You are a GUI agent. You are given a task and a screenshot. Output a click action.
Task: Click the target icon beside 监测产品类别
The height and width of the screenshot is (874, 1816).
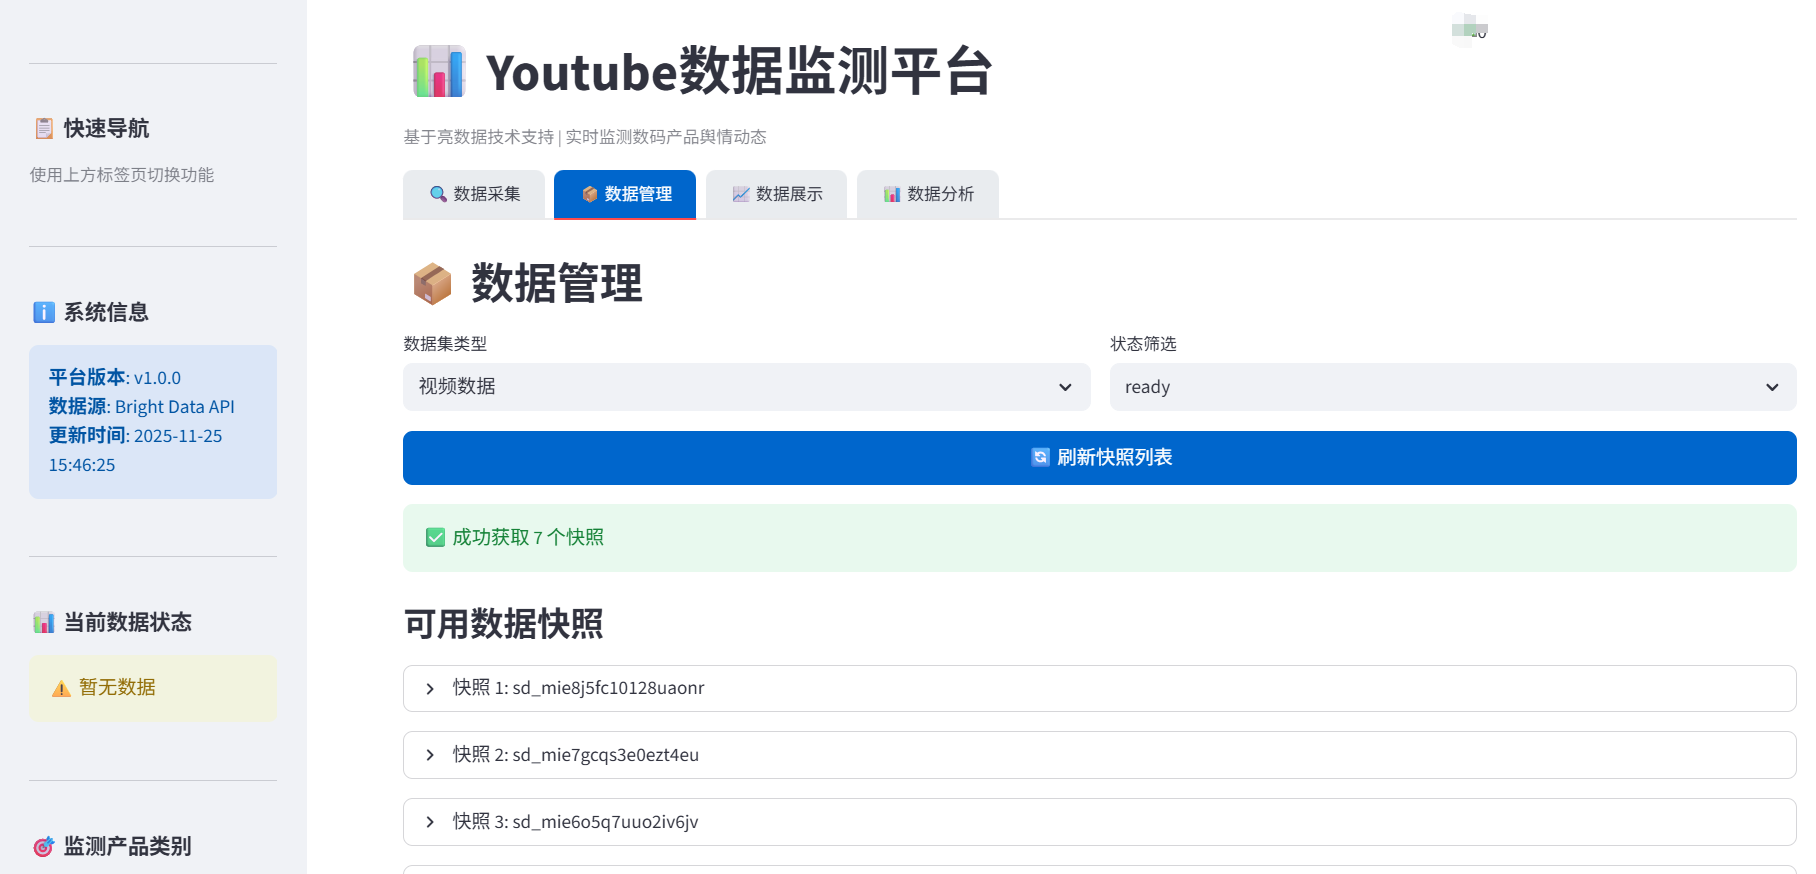(x=44, y=846)
